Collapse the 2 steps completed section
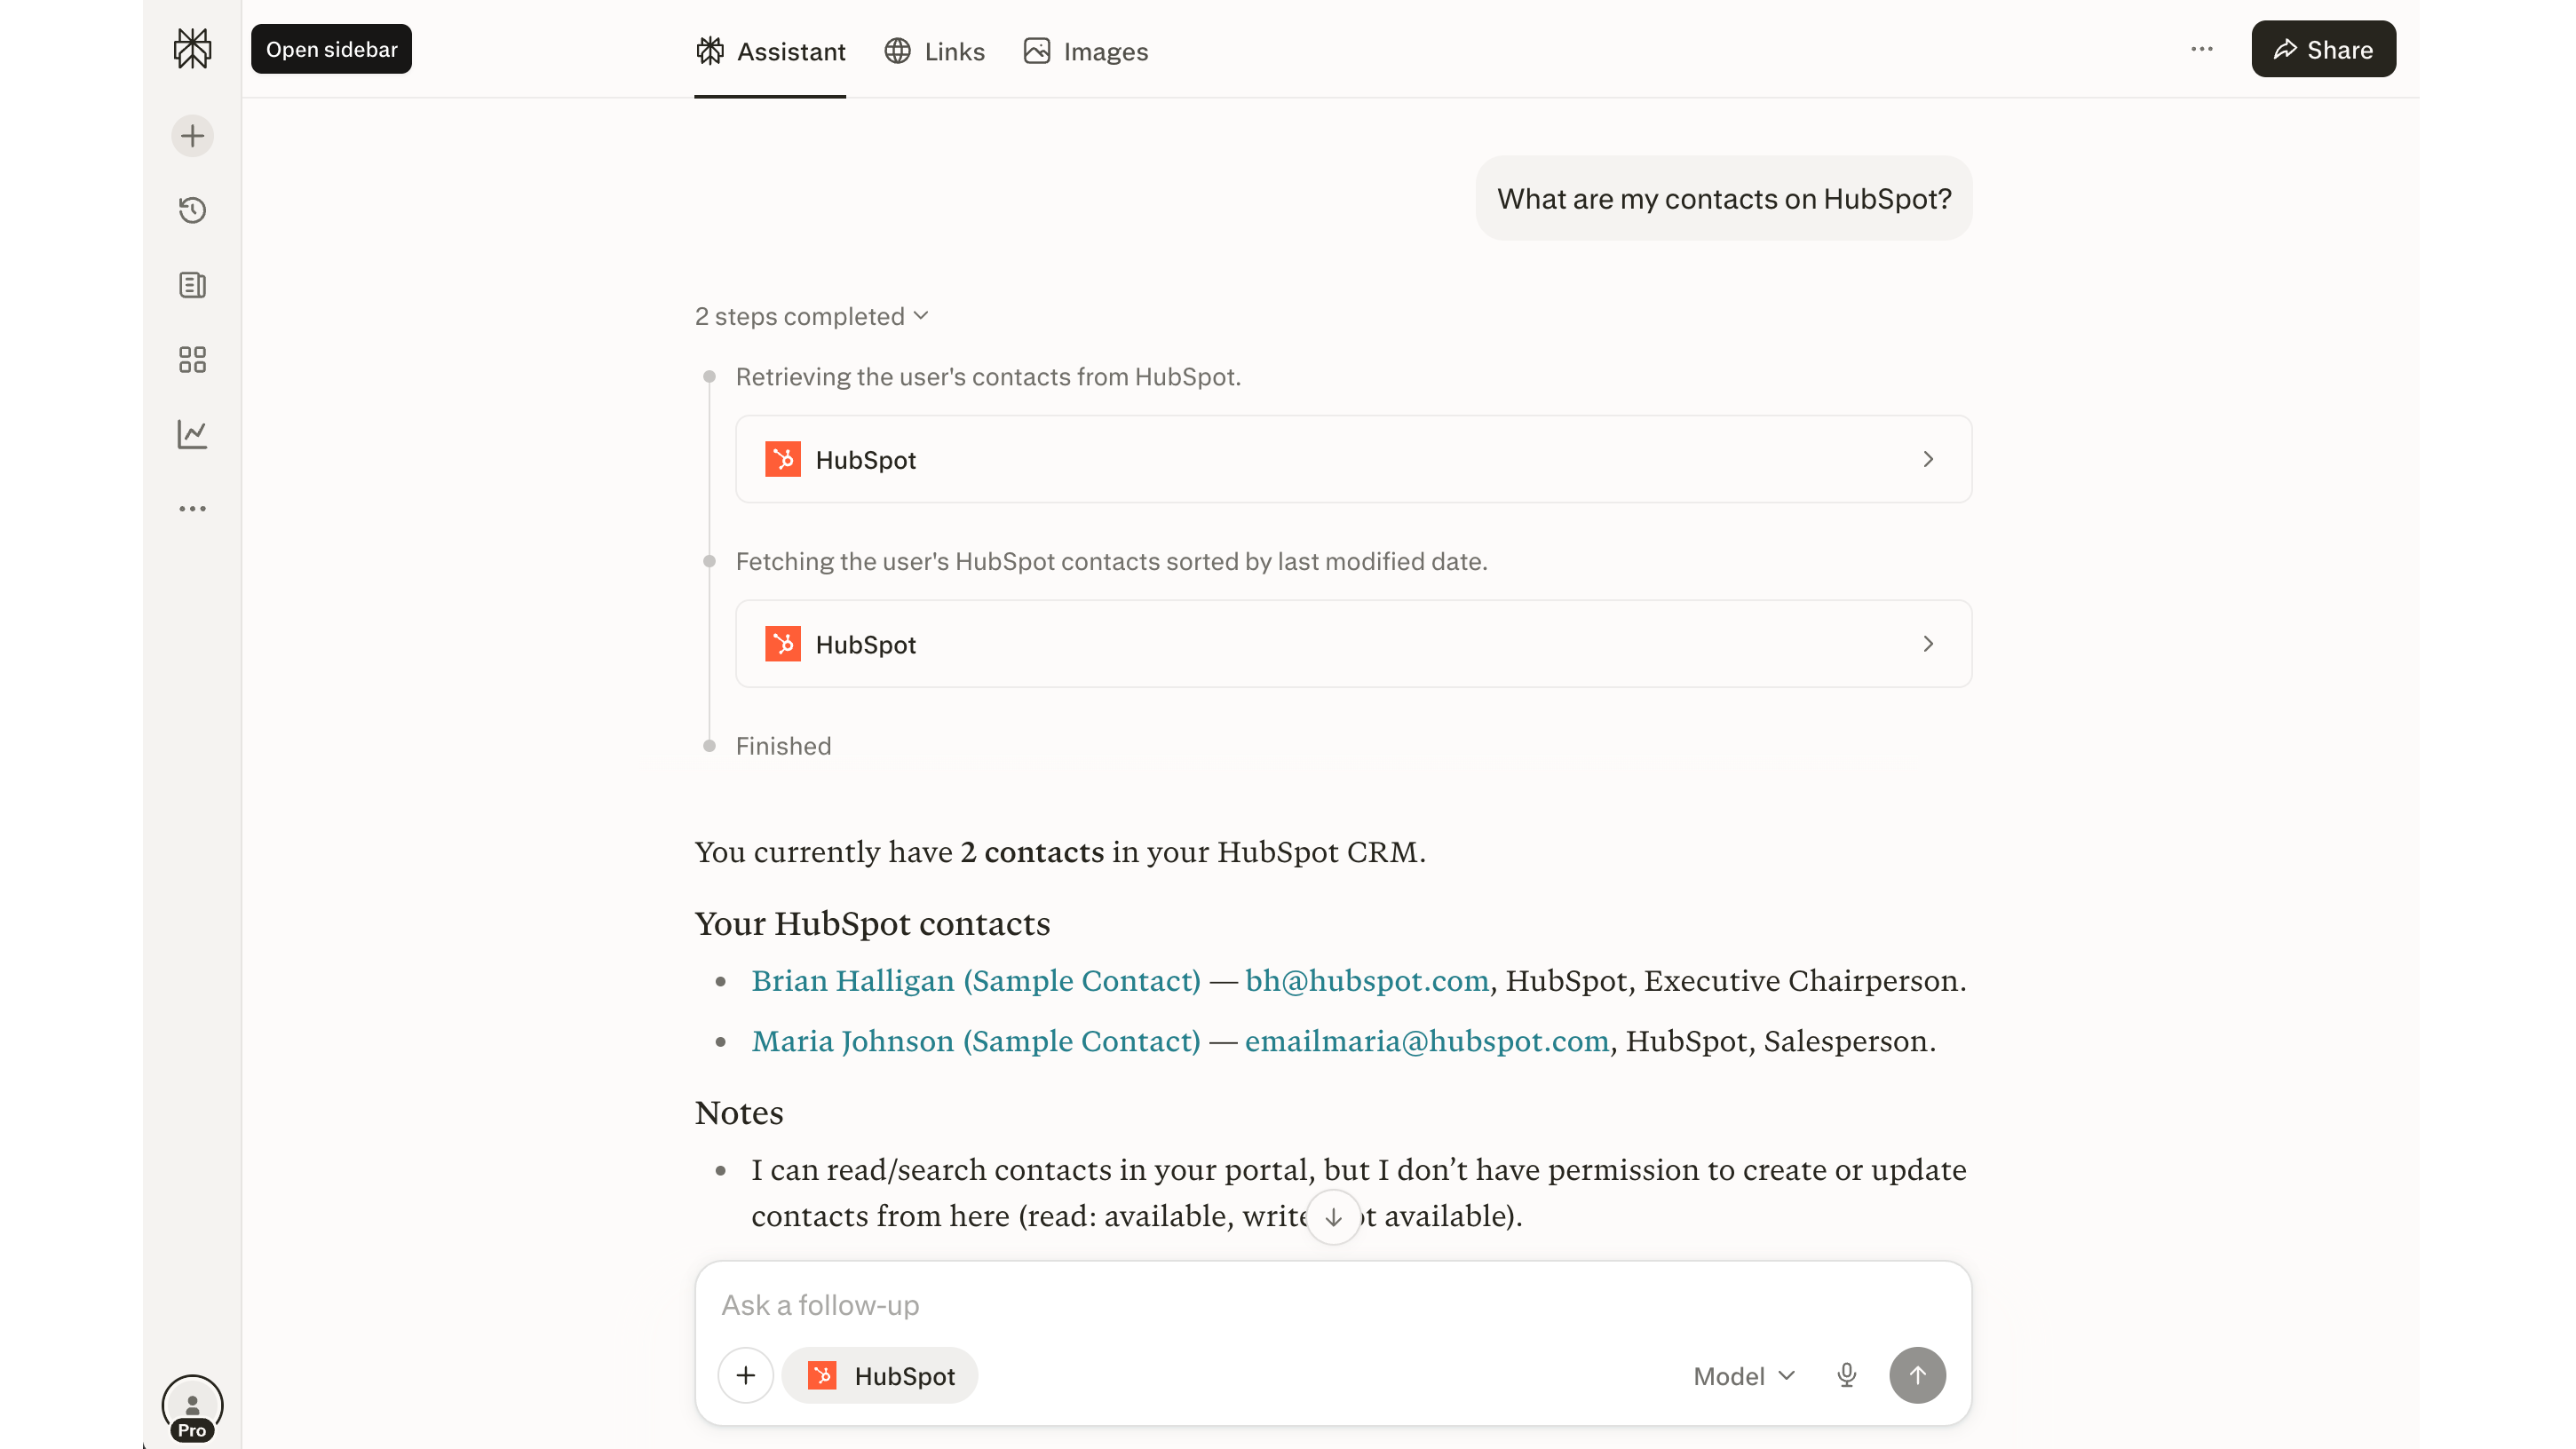 coord(811,317)
